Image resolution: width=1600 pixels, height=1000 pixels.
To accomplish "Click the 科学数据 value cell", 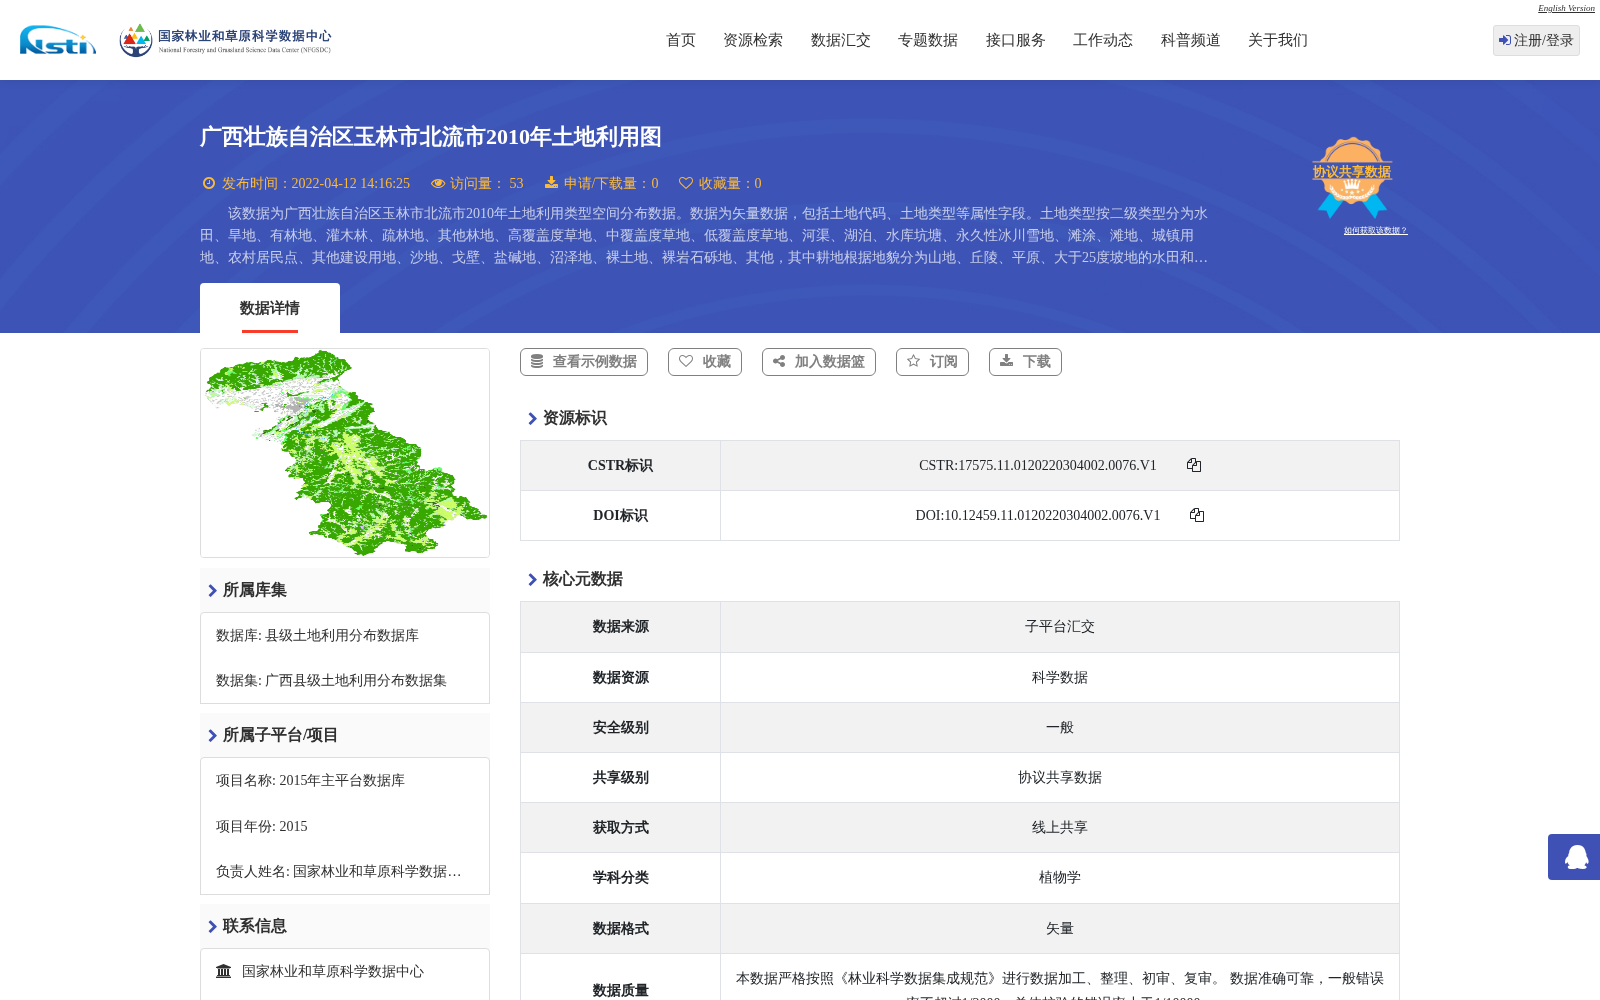I will 1060,678.
